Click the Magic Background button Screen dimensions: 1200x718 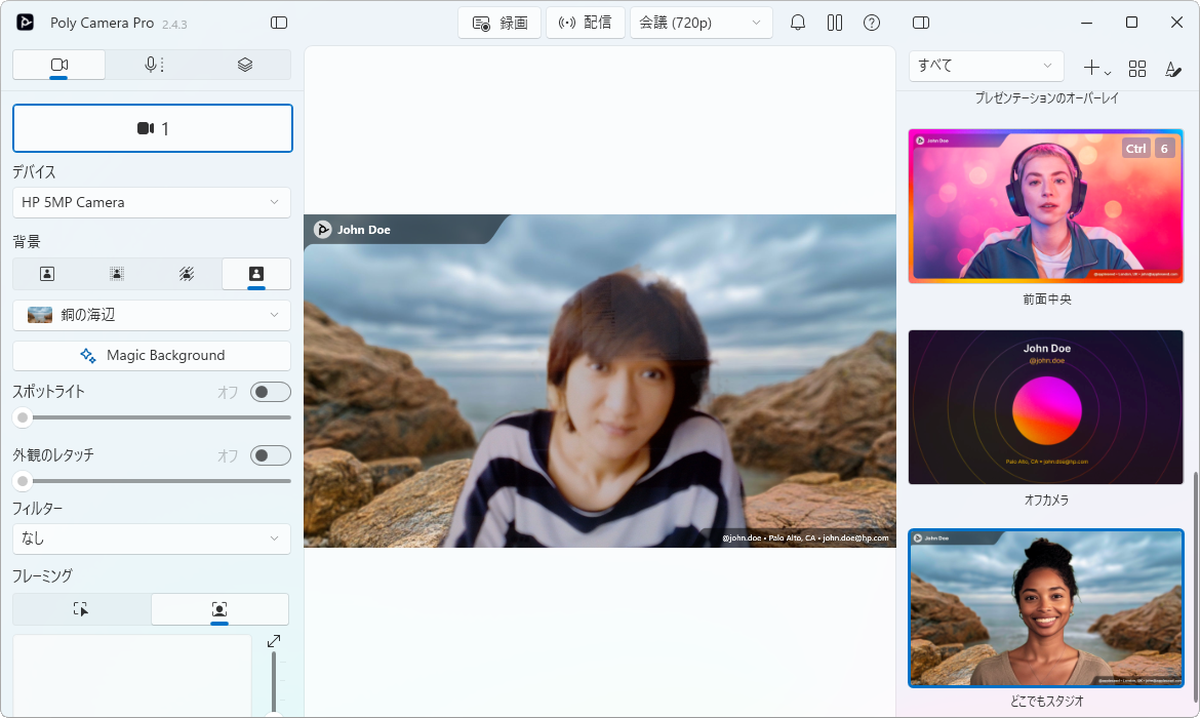point(152,355)
